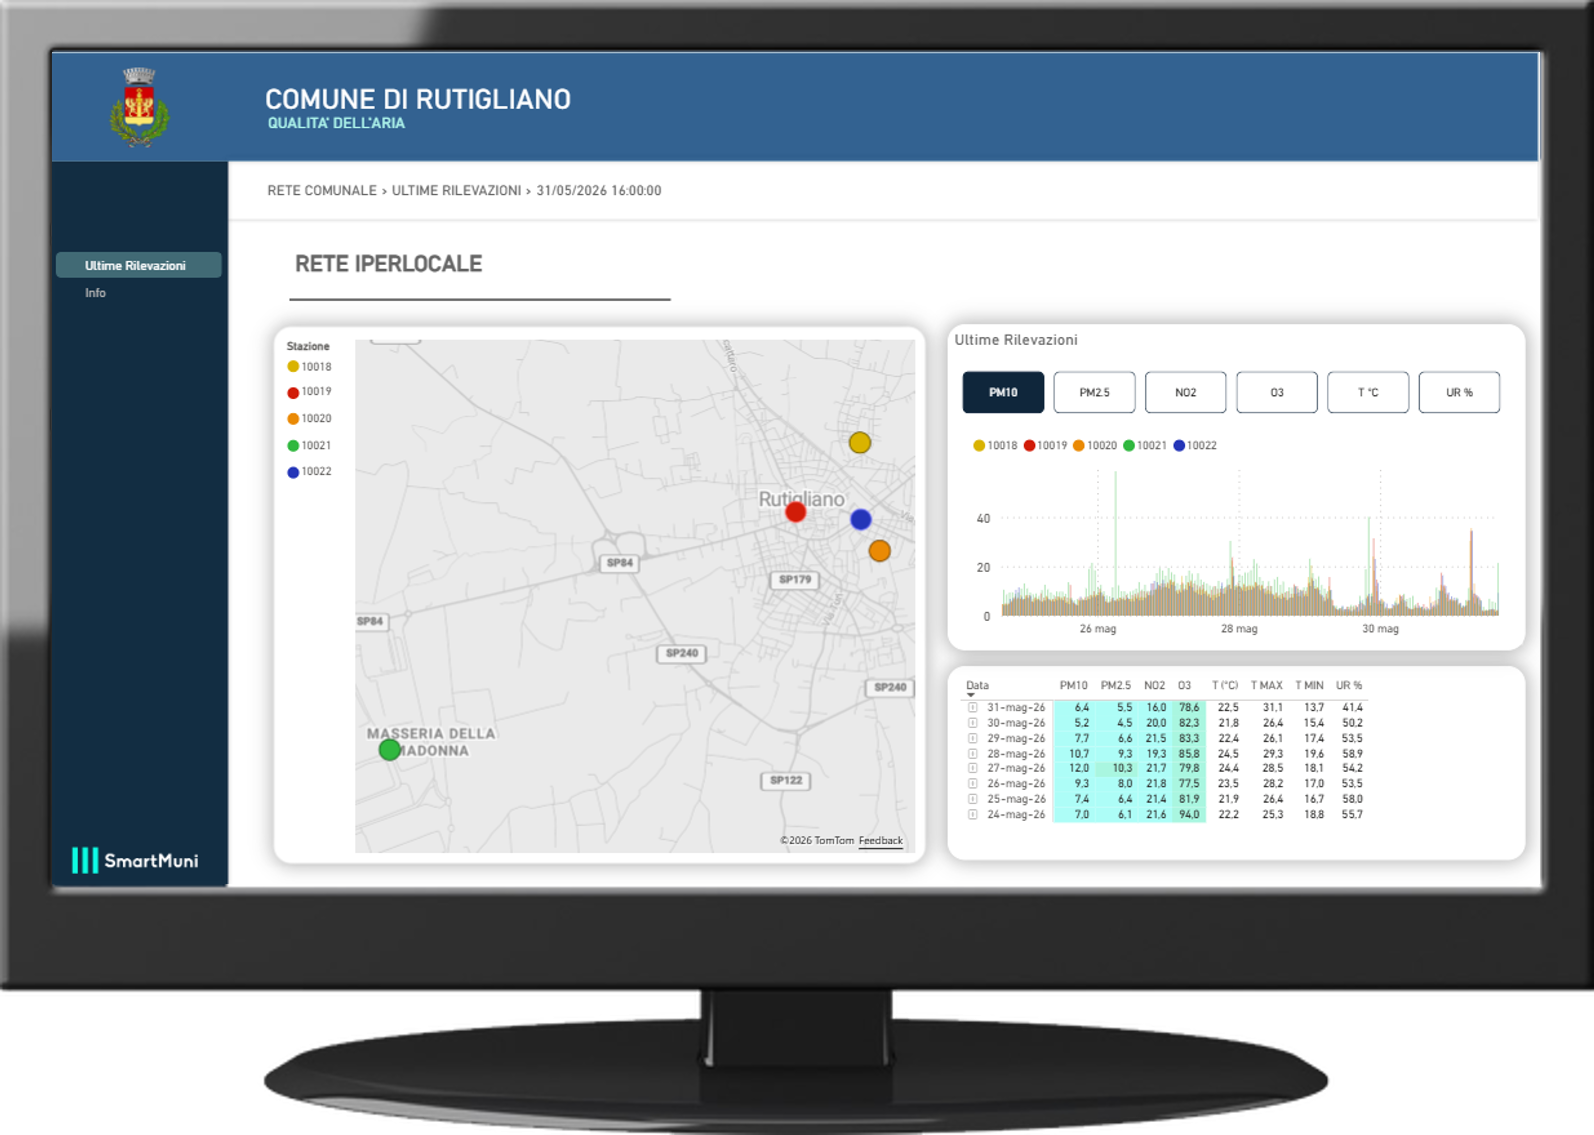Select the green station 10021 map marker
The height and width of the screenshot is (1135, 1594).
(390, 750)
